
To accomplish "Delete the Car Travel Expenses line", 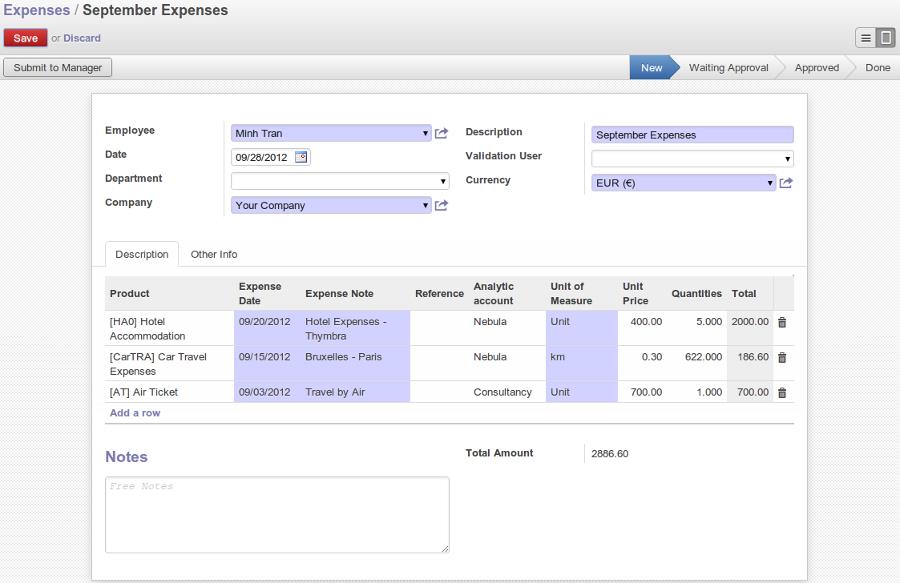I will (x=782, y=357).
